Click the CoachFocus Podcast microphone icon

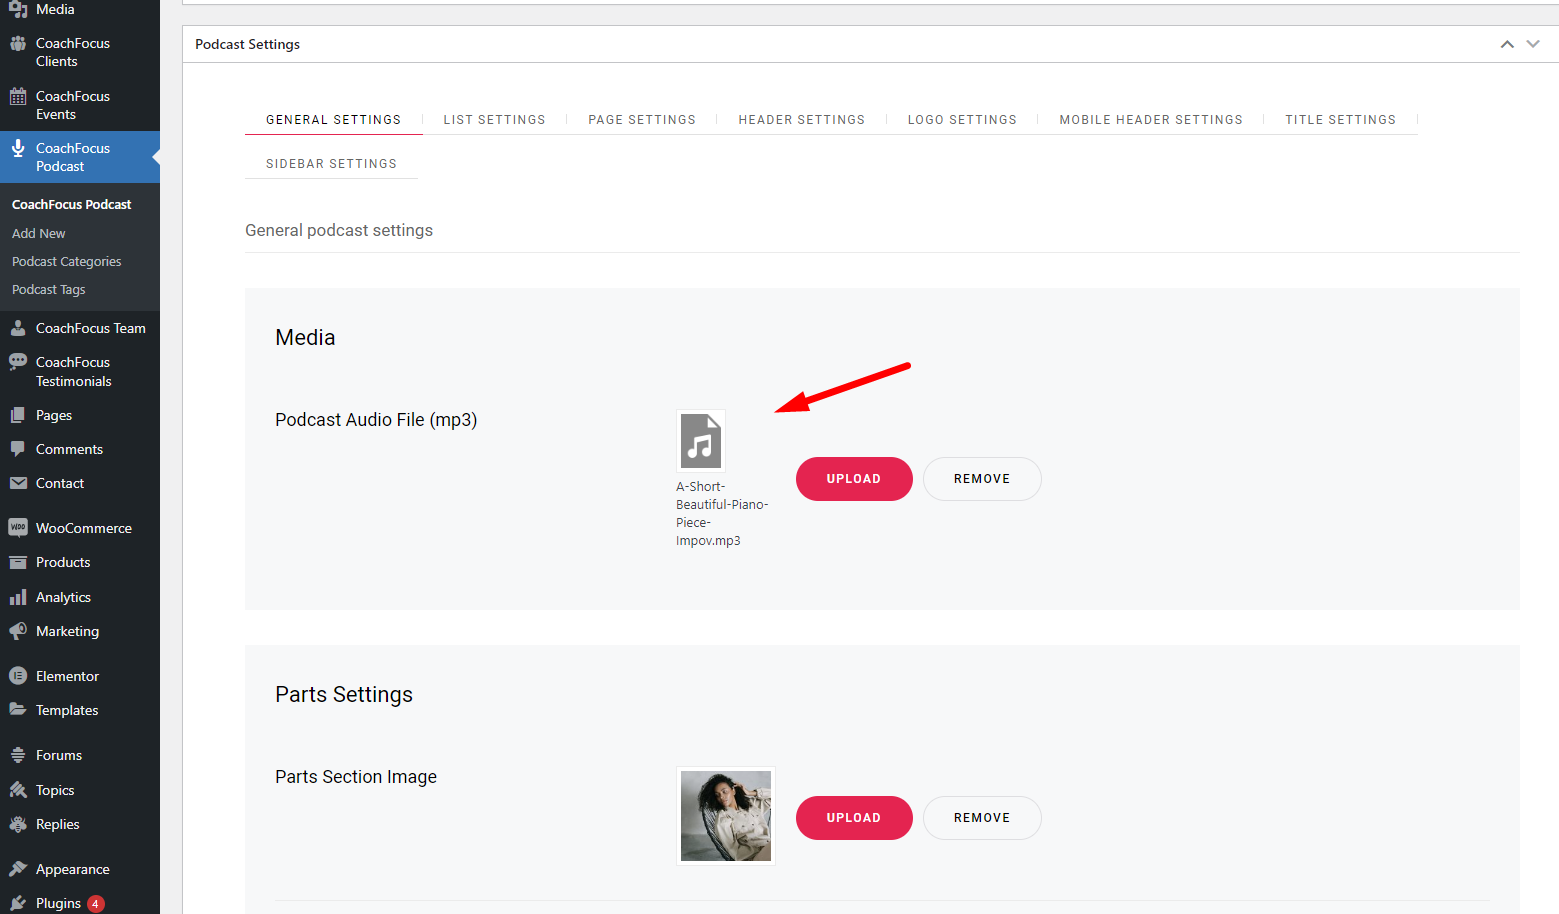[18, 148]
